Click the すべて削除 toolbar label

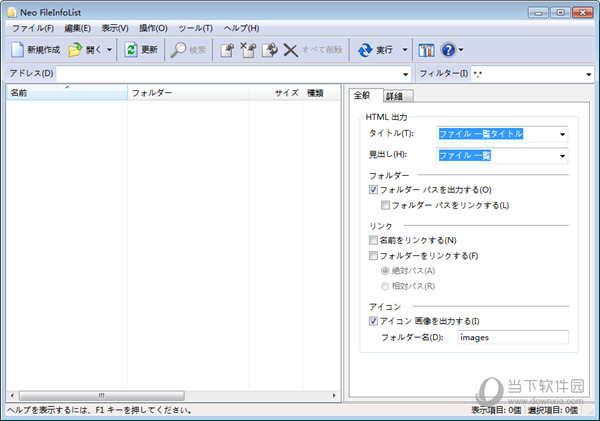pos(322,50)
